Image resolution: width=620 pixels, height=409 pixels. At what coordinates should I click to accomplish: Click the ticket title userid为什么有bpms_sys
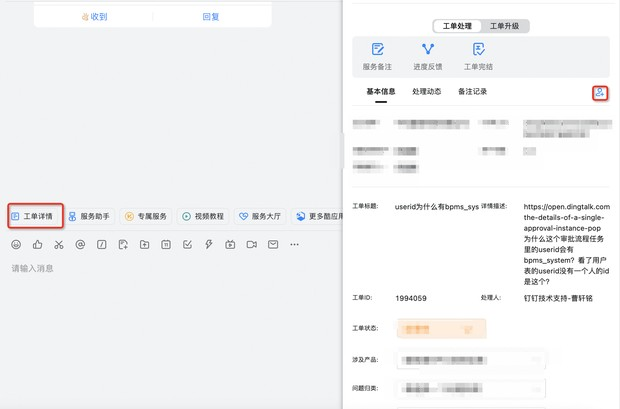pyautogui.click(x=437, y=206)
